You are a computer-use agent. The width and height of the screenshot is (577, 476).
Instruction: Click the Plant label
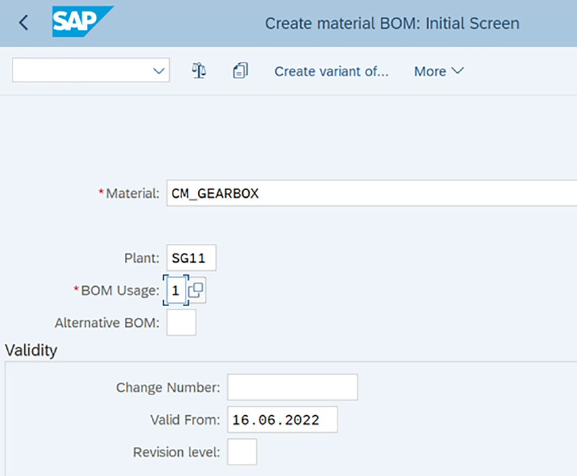click(142, 258)
